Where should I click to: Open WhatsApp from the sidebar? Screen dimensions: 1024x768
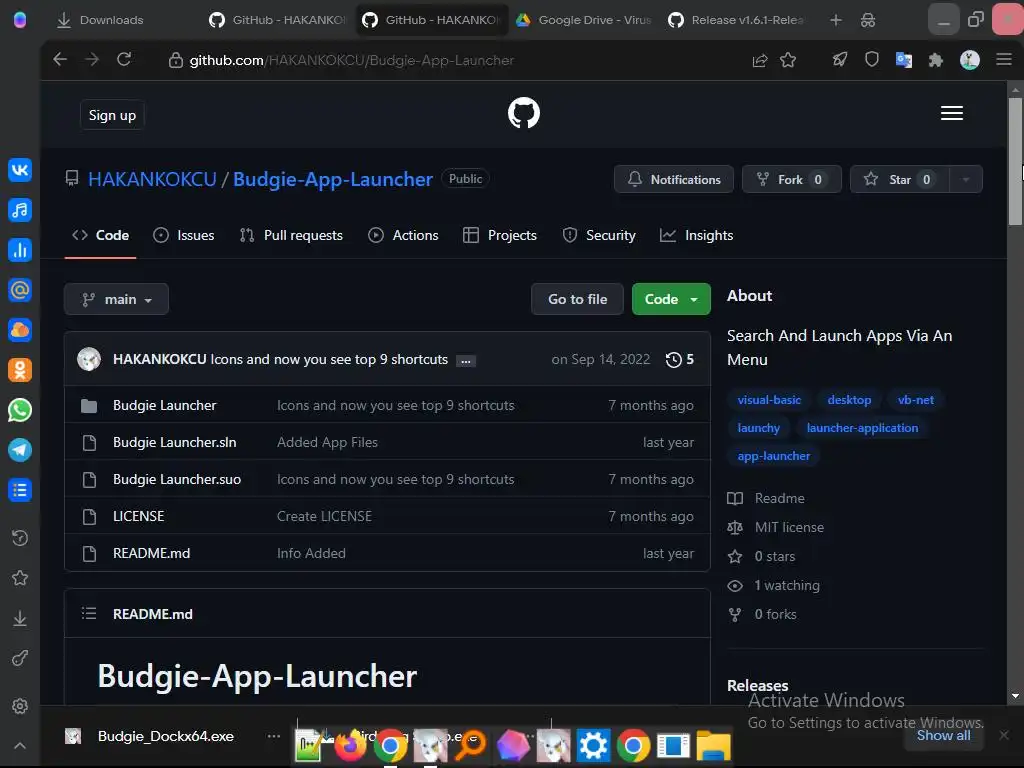(20, 410)
